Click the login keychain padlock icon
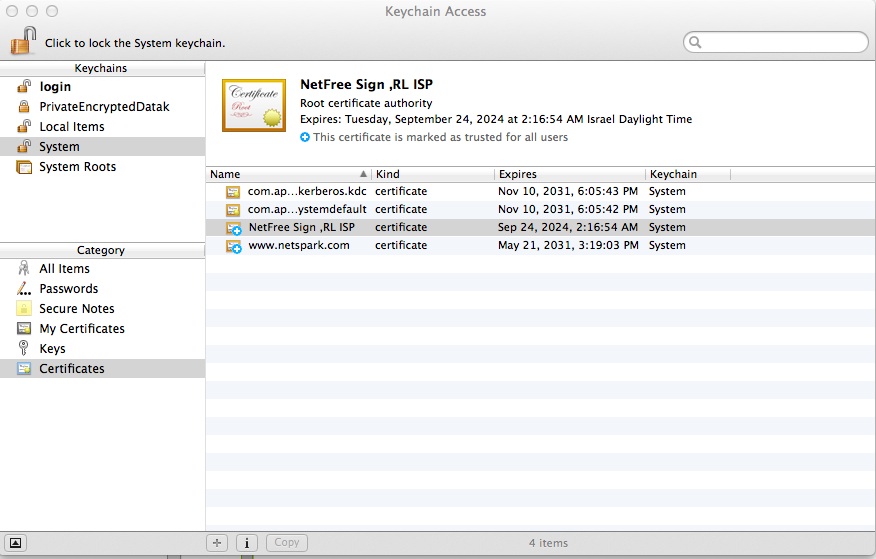 [24, 86]
